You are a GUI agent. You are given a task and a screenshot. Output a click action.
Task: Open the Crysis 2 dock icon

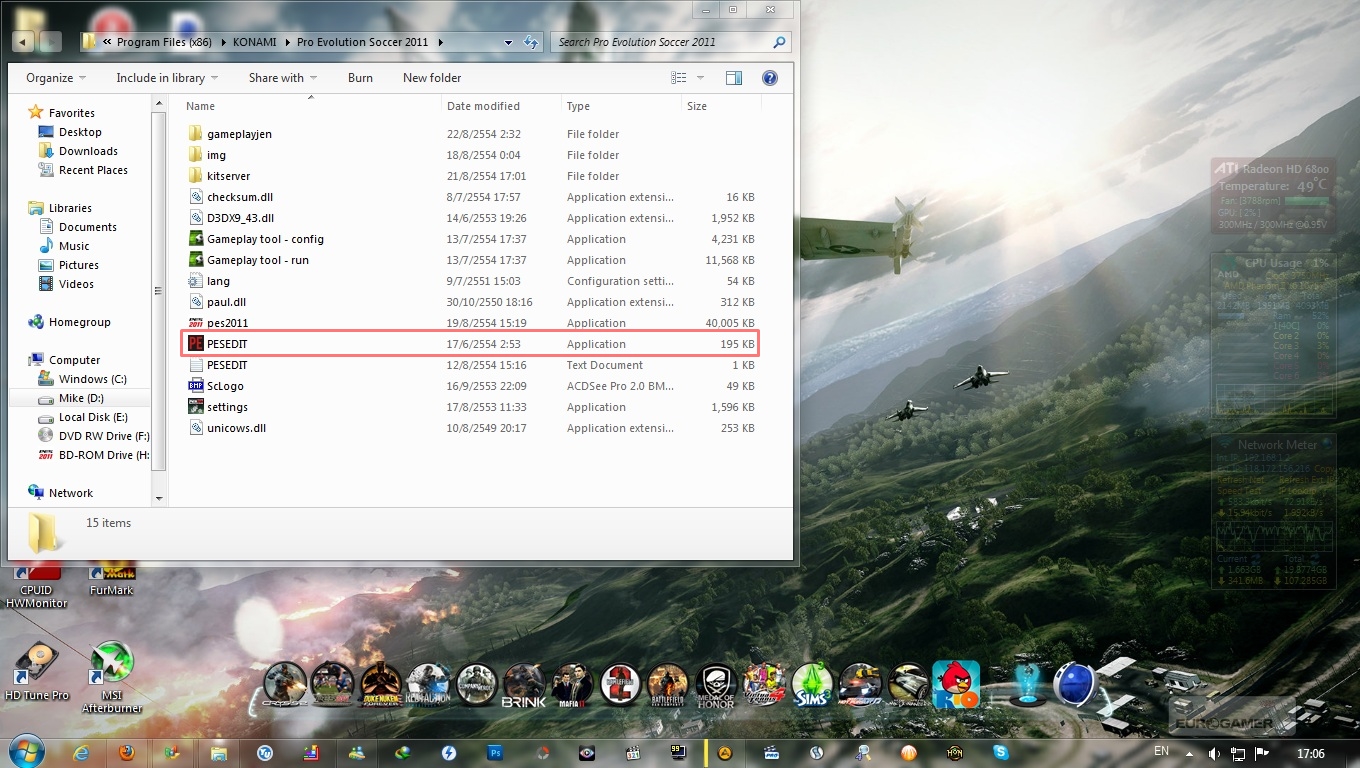(x=285, y=685)
